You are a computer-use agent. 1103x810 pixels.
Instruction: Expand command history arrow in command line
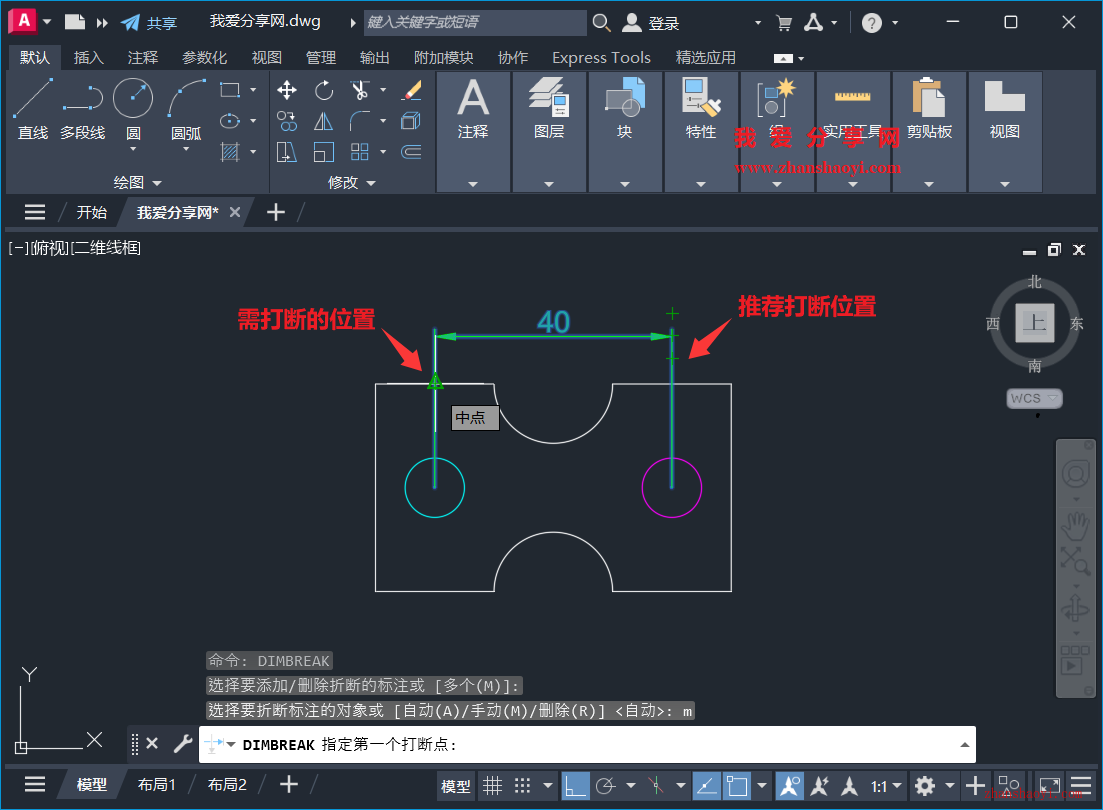click(964, 745)
